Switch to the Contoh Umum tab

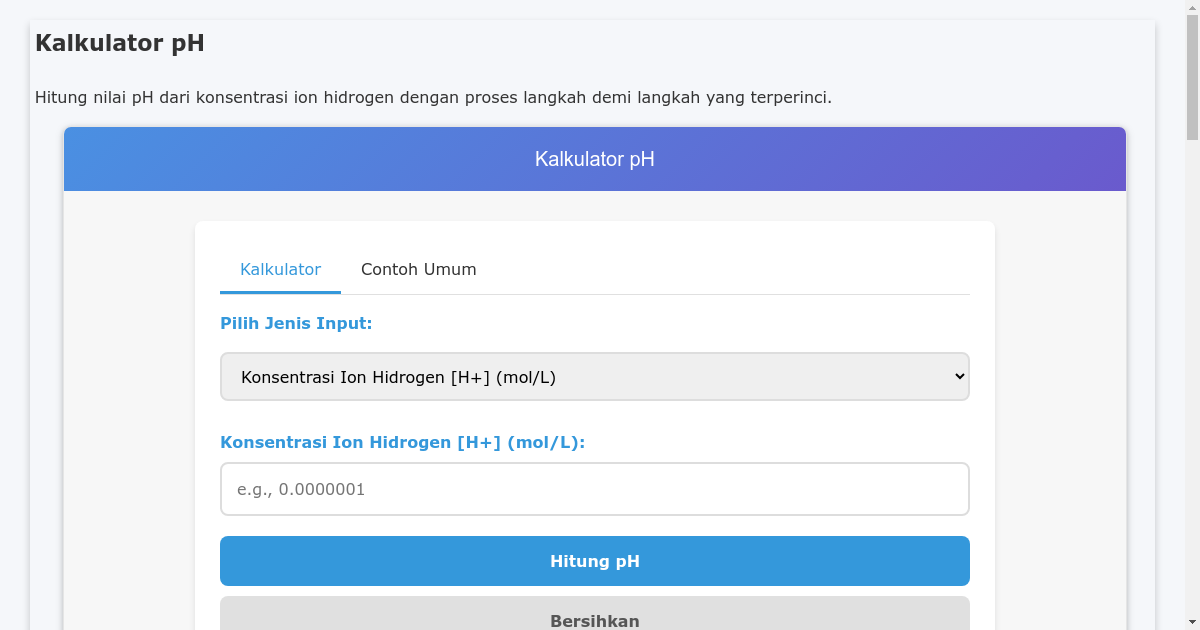418,269
